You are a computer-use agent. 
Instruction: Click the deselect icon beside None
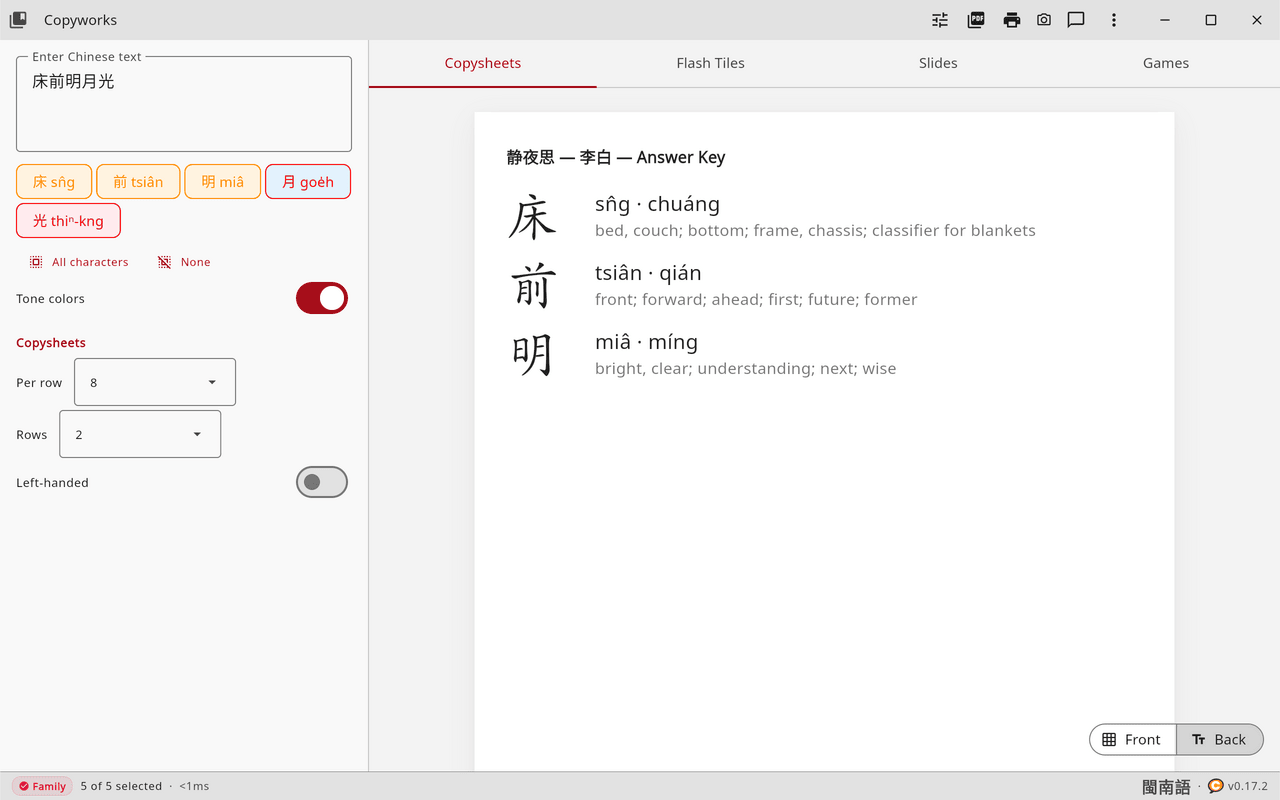[164, 262]
